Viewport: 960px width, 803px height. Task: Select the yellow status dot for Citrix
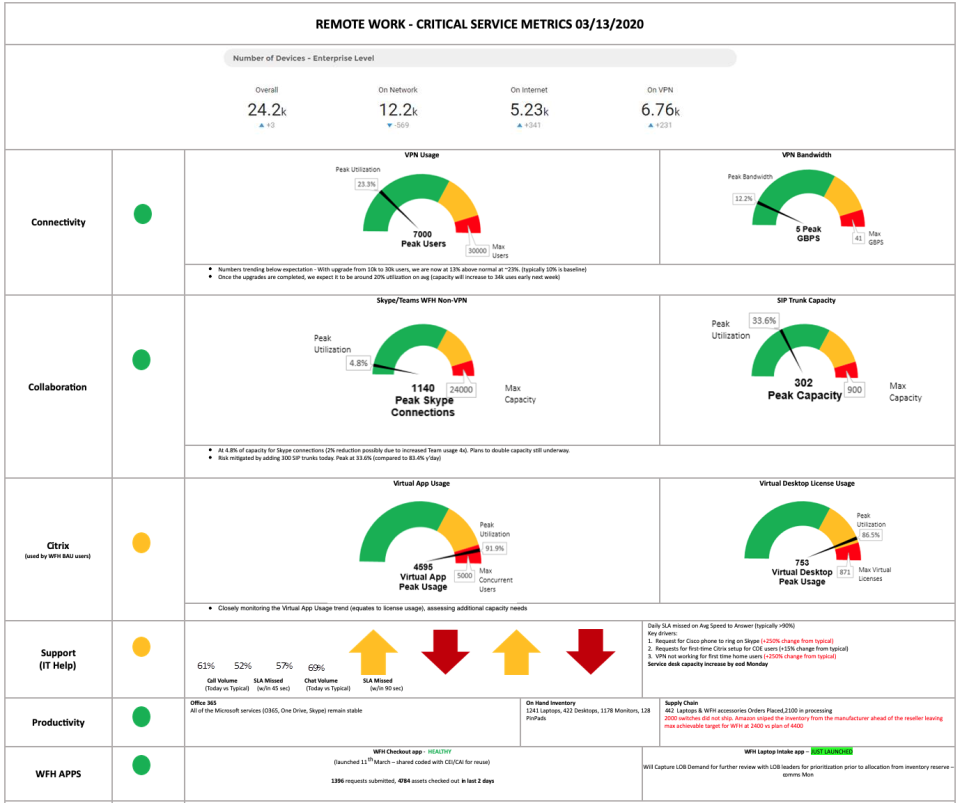click(x=142, y=543)
